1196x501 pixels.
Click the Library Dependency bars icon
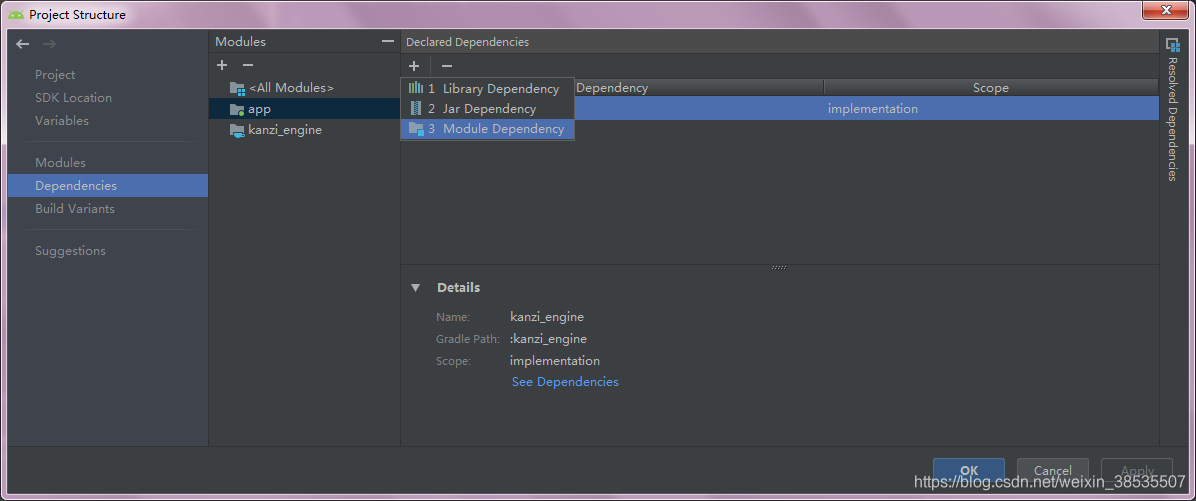coord(416,88)
